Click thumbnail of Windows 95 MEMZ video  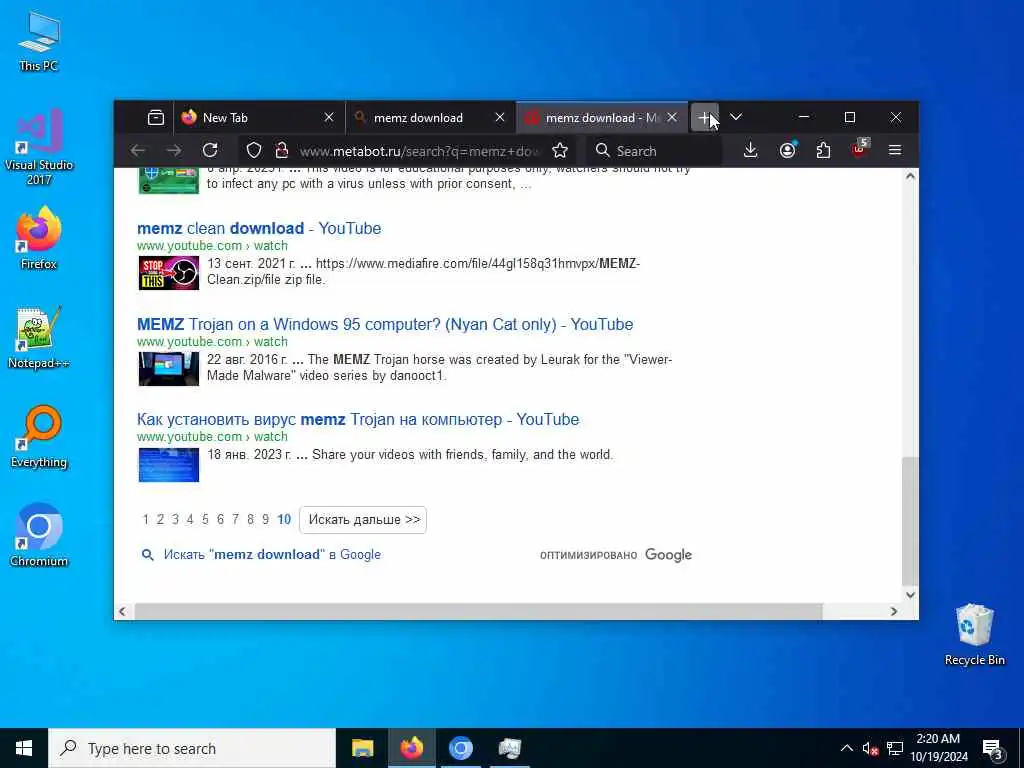click(168, 369)
